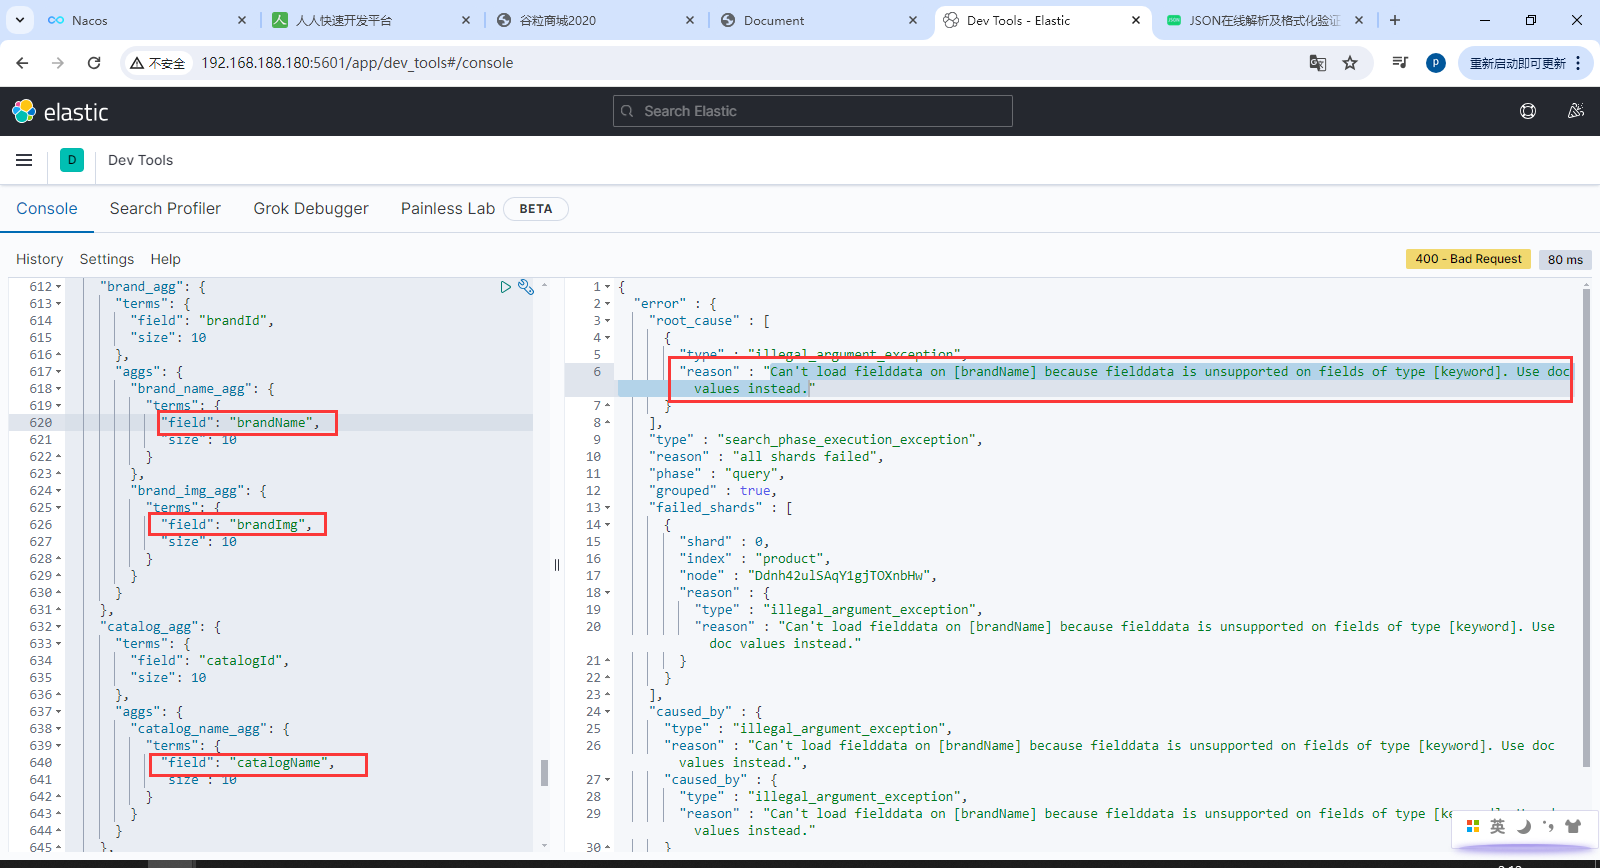Open the History link
1600x868 pixels.
coord(39,259)
